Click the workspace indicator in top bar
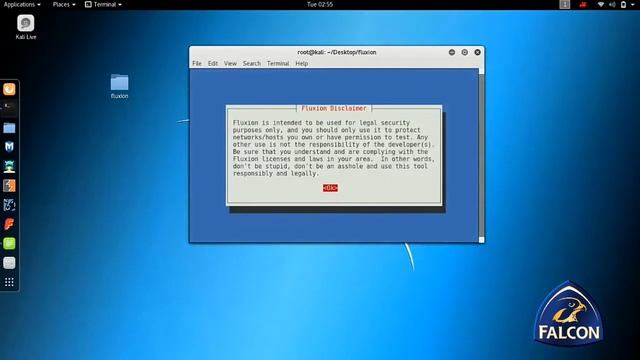The image size is (640, 360). [564, 4]
